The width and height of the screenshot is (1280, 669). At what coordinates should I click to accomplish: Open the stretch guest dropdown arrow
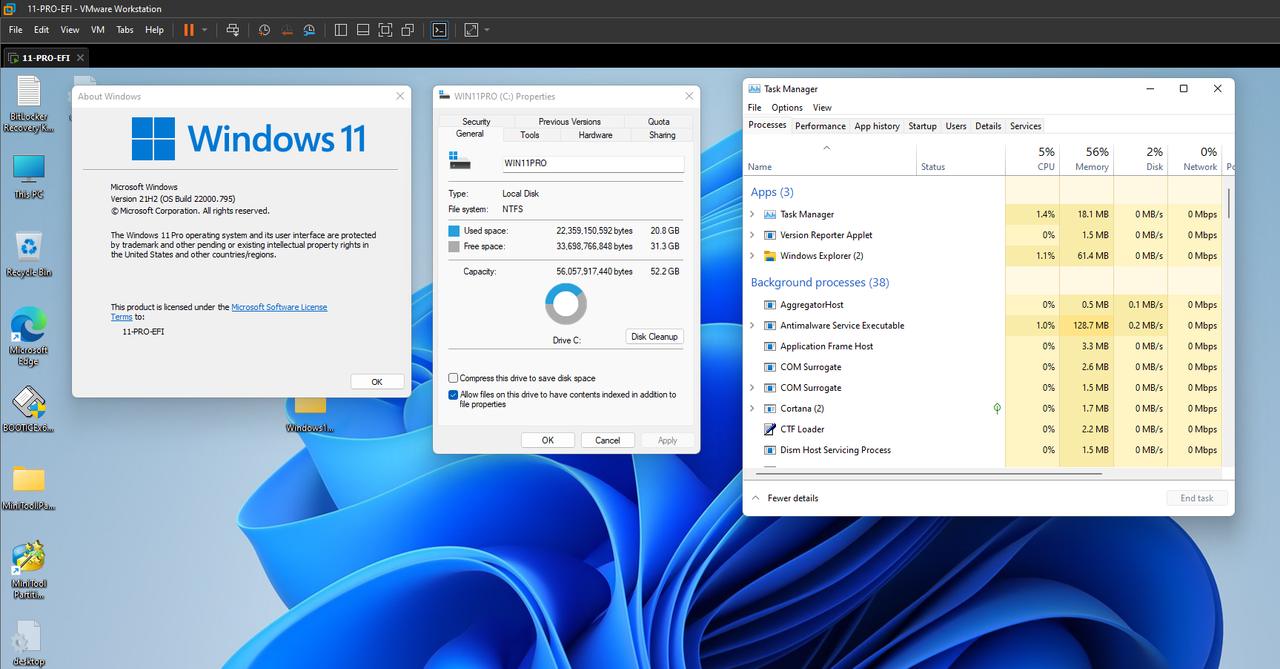(487, 30)
